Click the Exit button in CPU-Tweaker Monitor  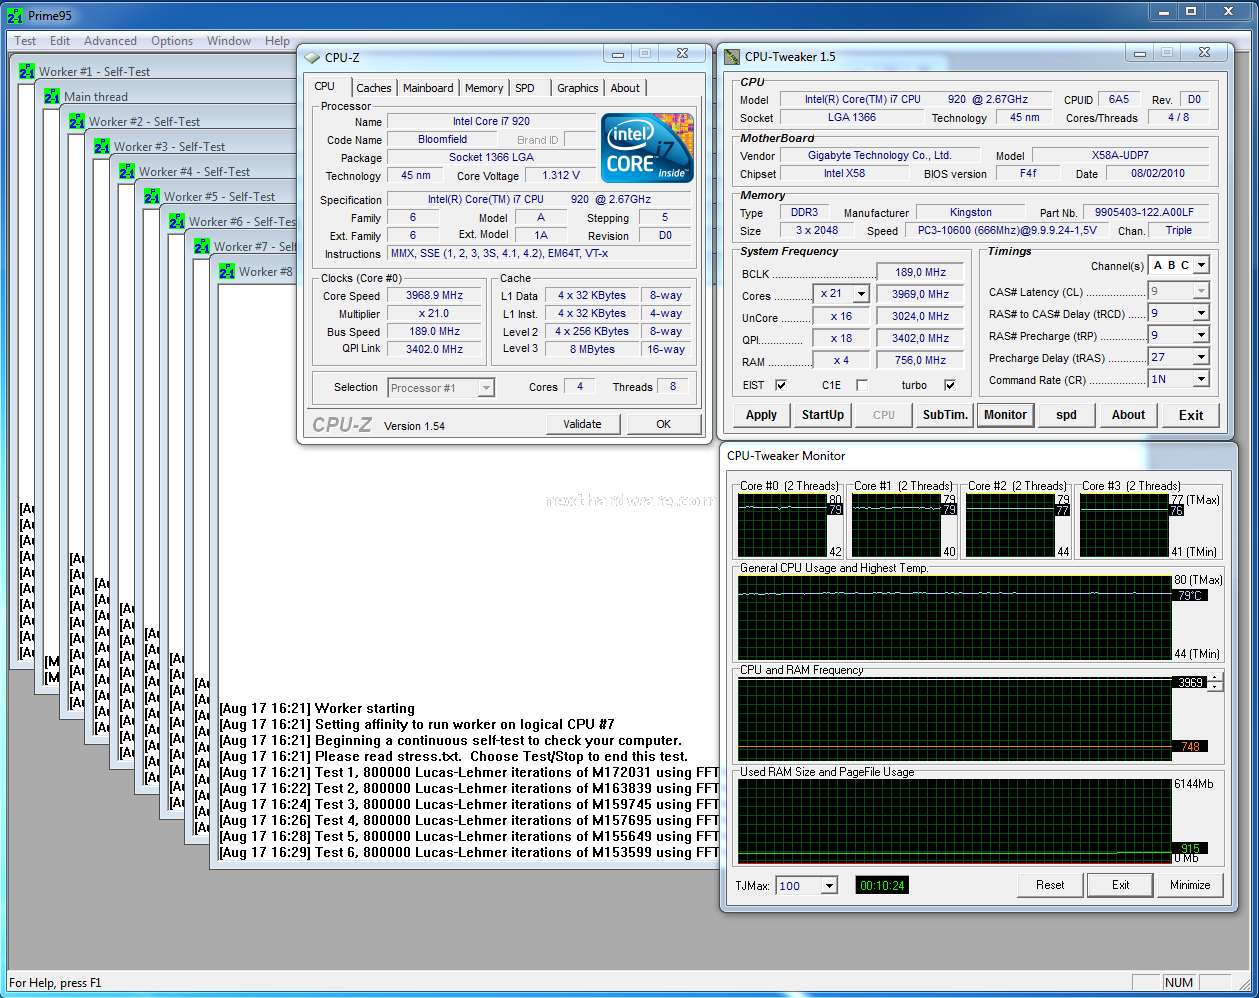pyautogui.click(x=1121, y=885)
